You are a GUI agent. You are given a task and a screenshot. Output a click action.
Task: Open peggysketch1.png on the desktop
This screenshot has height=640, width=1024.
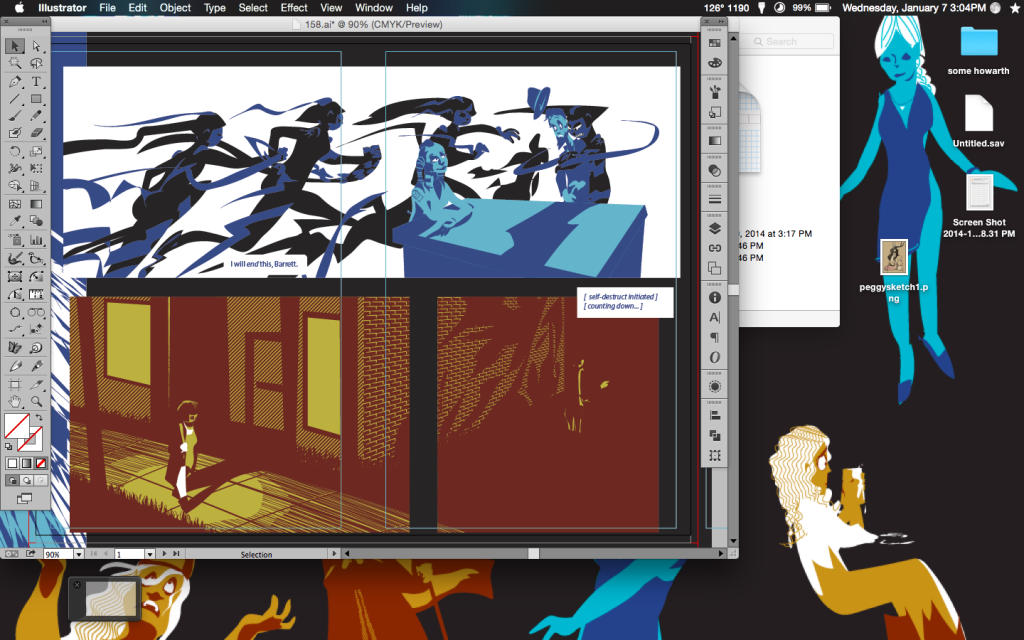(892, 256)
